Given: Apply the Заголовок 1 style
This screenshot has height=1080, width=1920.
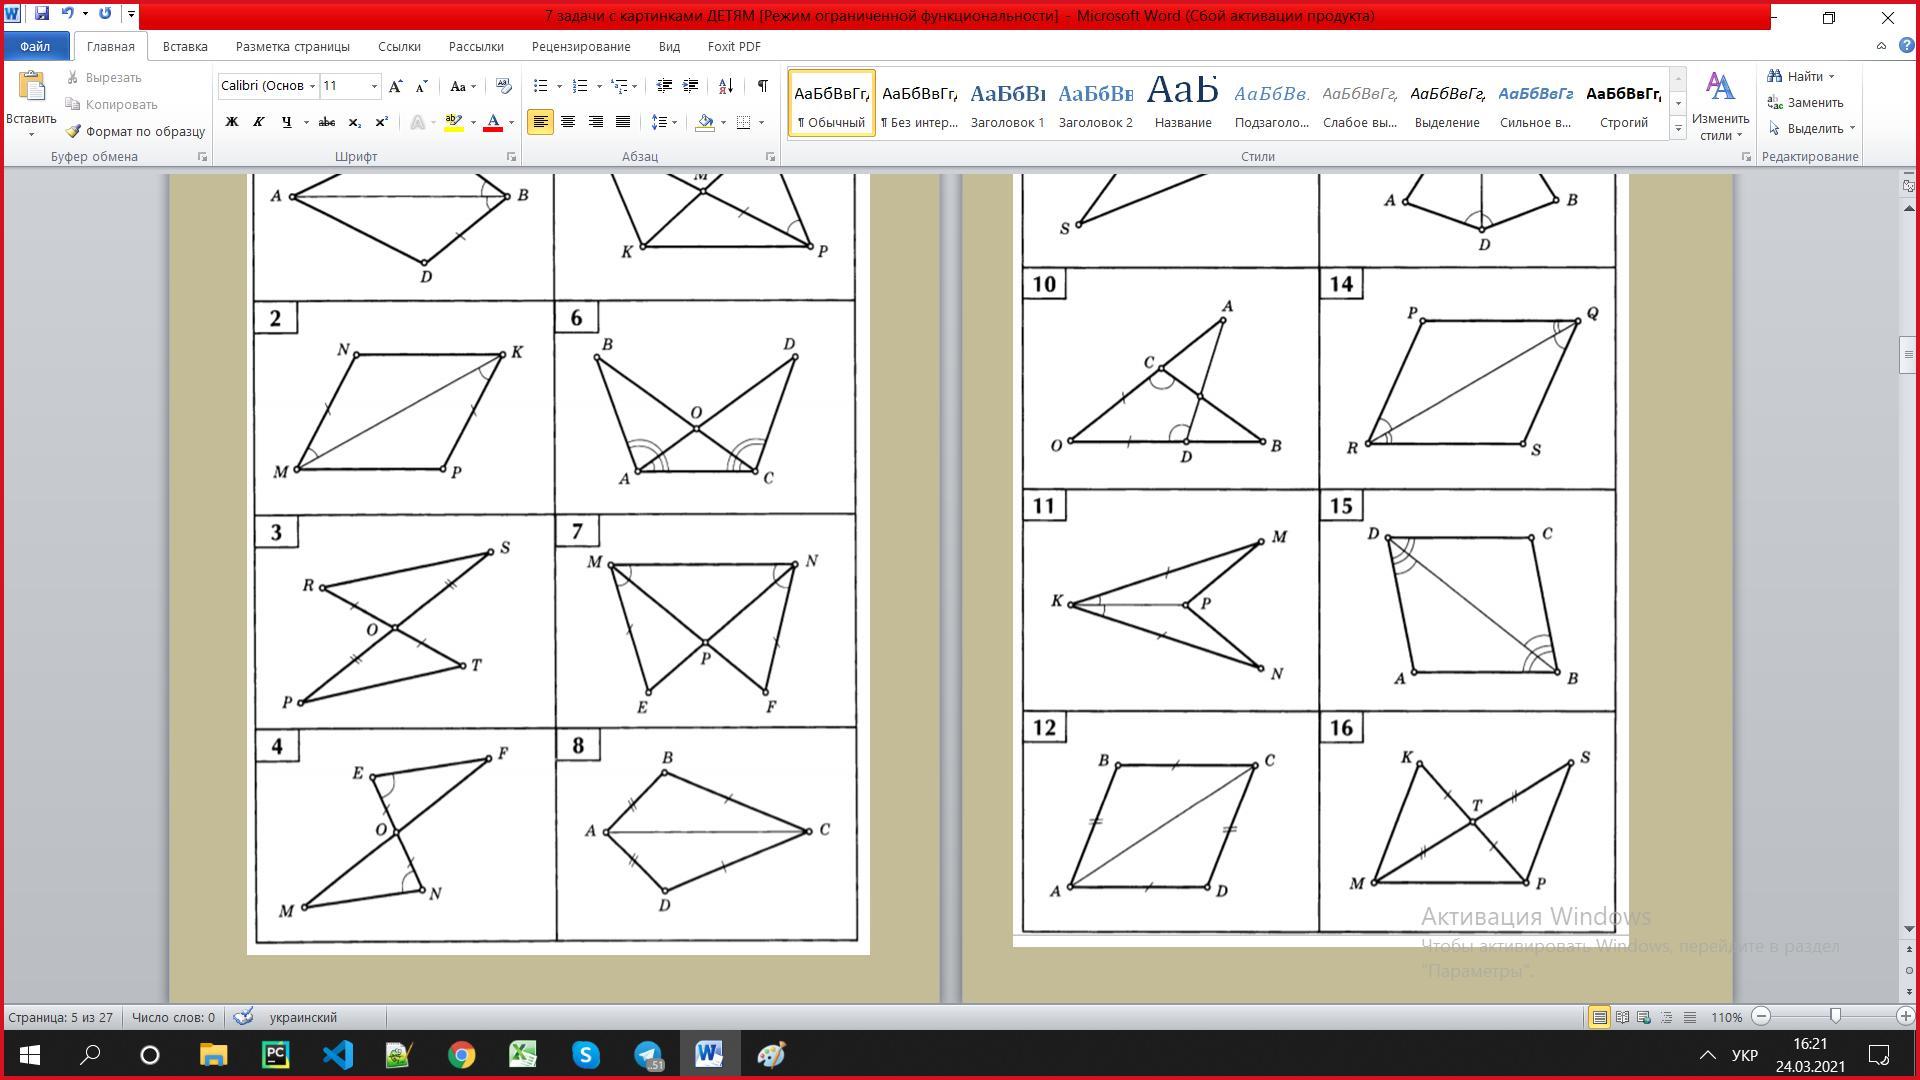Looking at the screenshot, I should pos(1007,104).
